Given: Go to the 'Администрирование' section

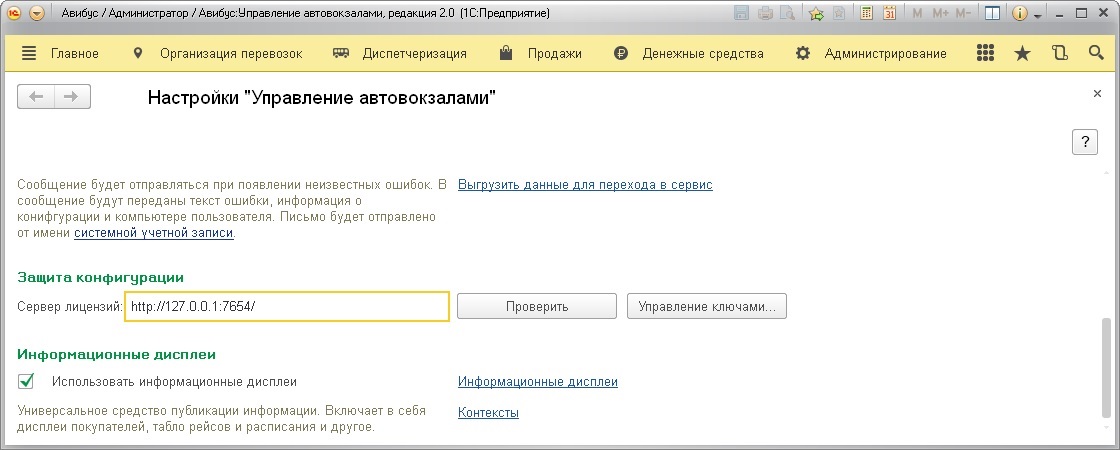Looking at the screenshot, I should [x=871, y=54].
